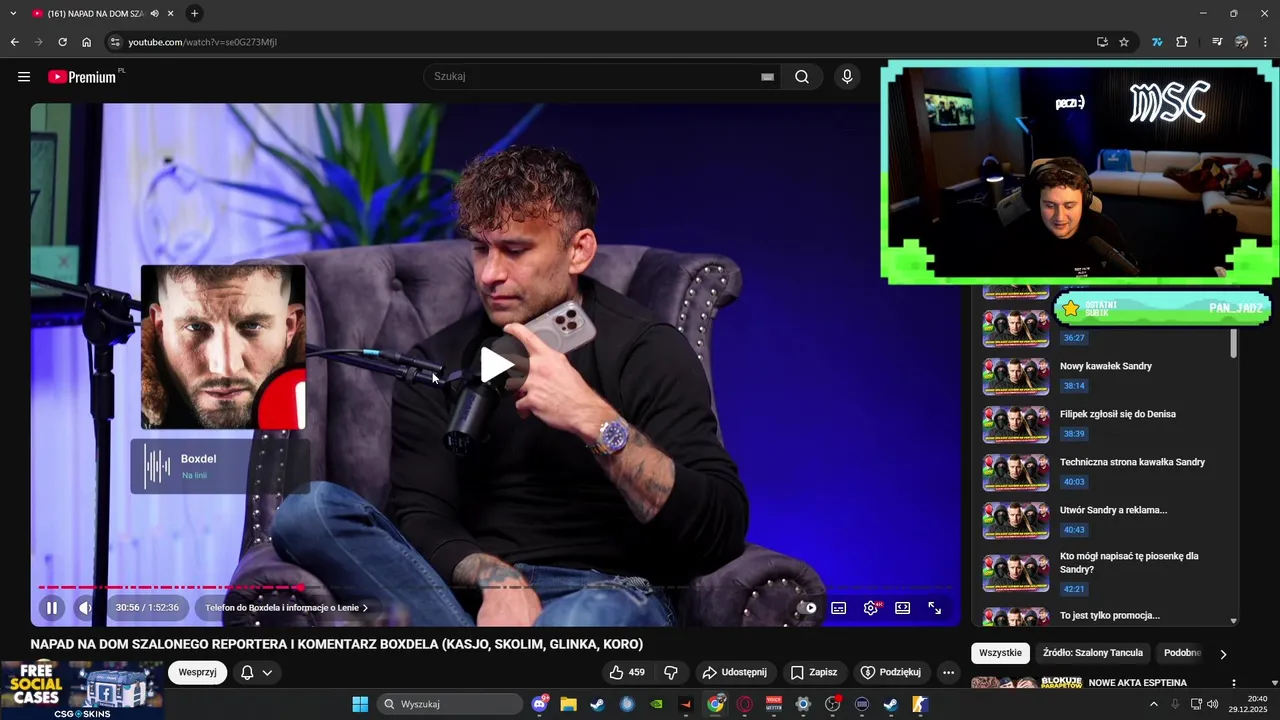Install app icon in address bar
1280x720 pixels.
[1102, 42]
